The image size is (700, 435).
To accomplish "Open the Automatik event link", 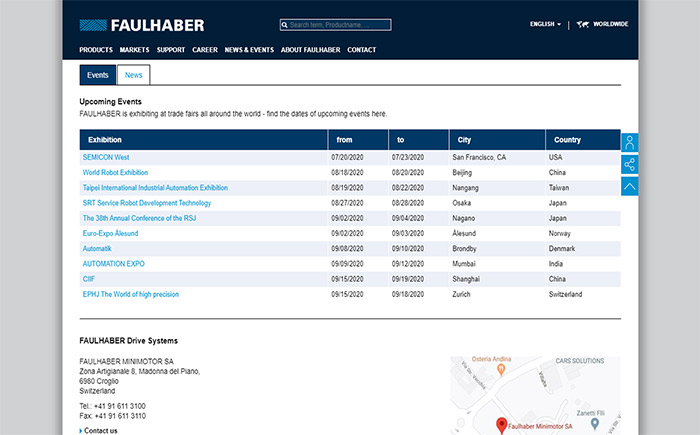I will 97,248.
